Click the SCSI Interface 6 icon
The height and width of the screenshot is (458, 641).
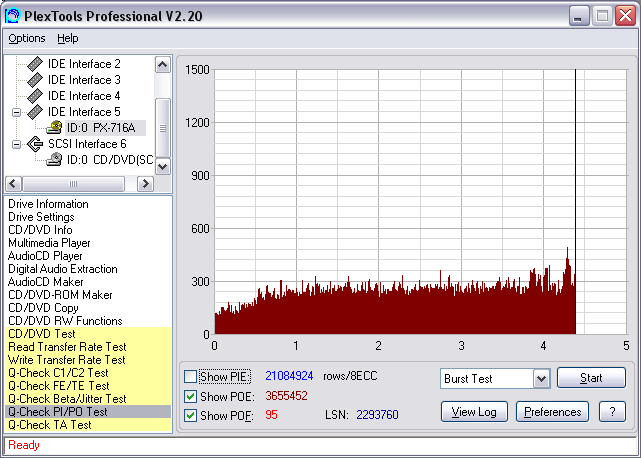(x=35, y=144)
